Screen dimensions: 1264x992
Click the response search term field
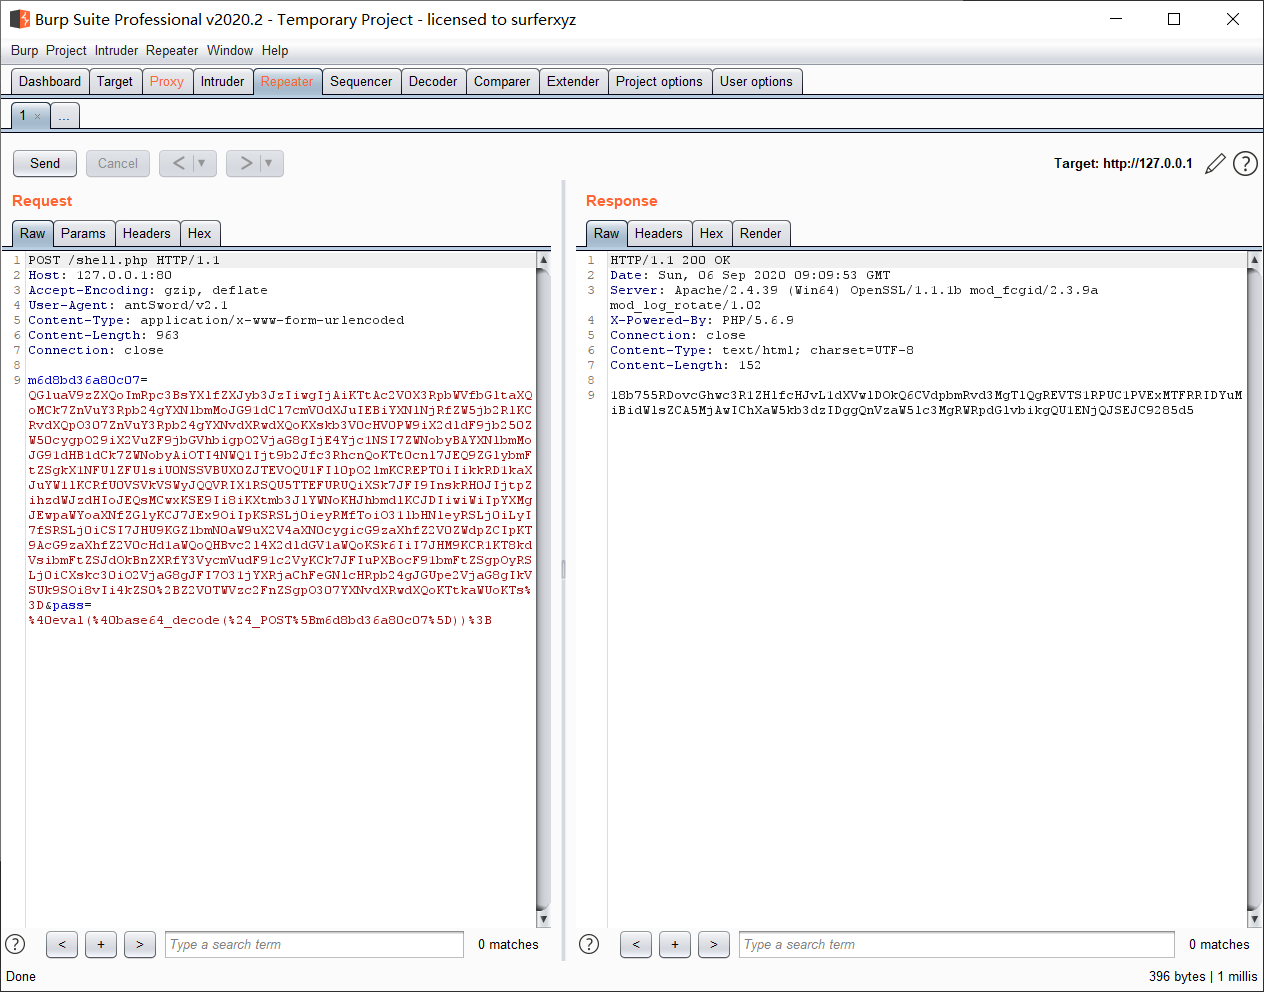coord(957,944)
